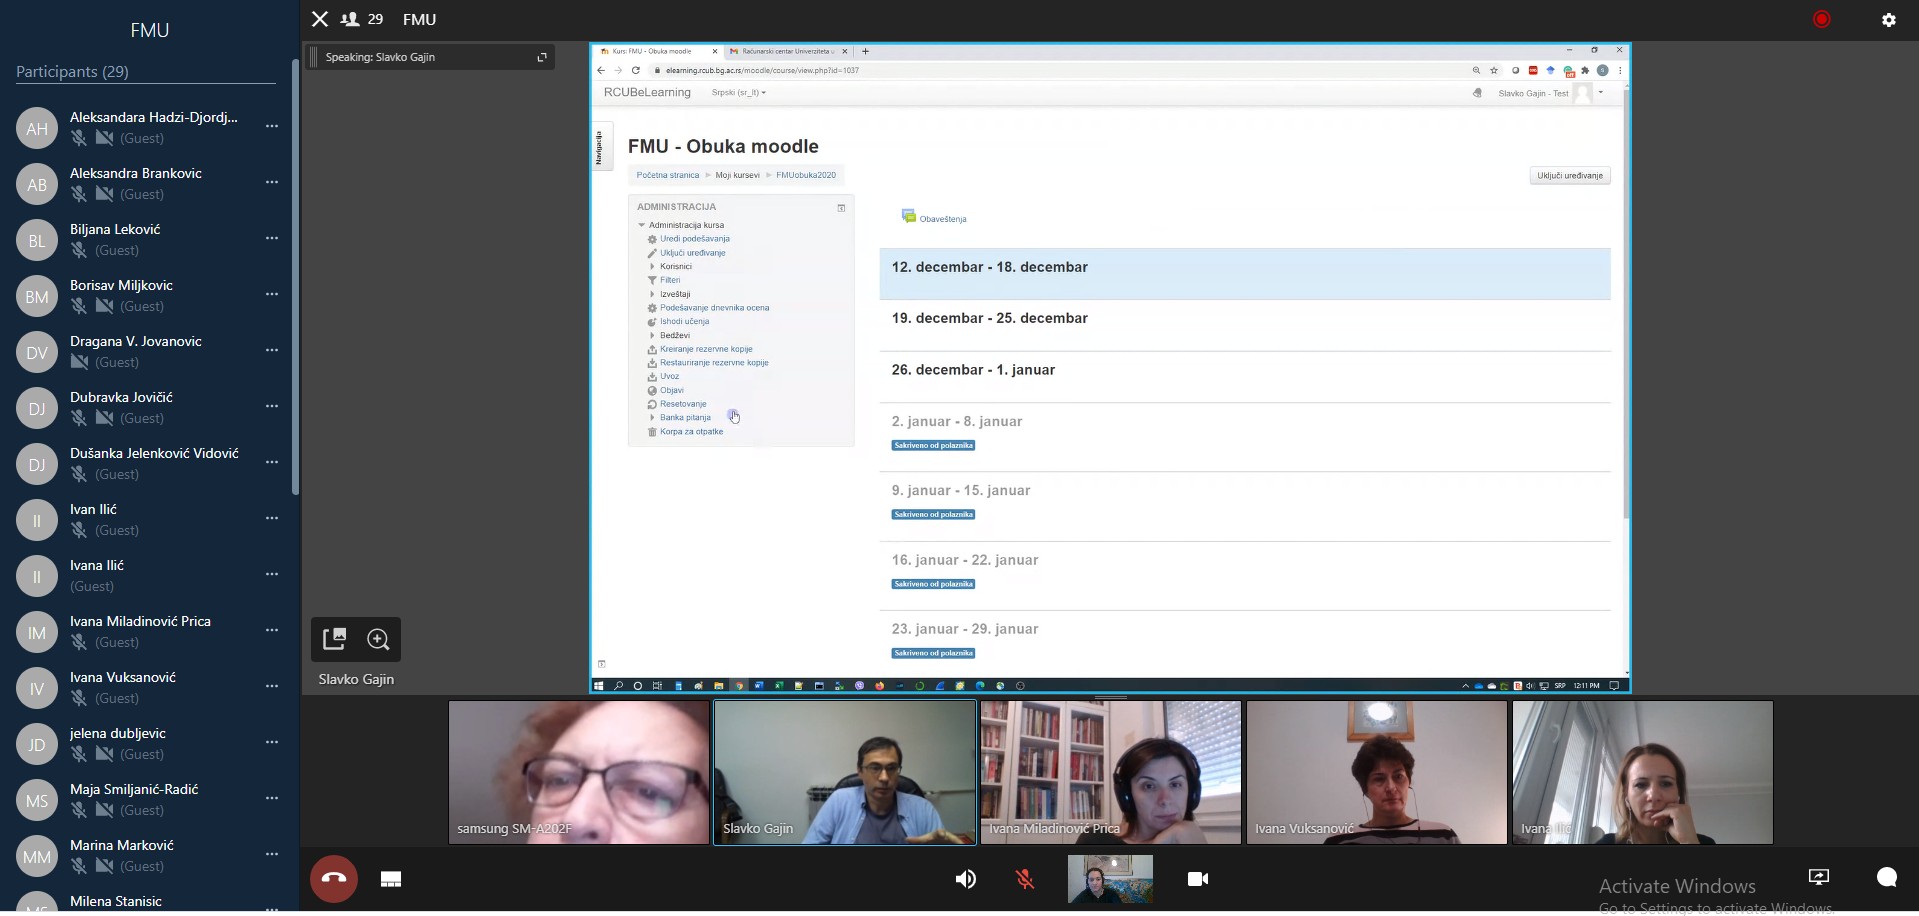Click the self-view camera thumbnail
1919x916 pixels.
1110,879
